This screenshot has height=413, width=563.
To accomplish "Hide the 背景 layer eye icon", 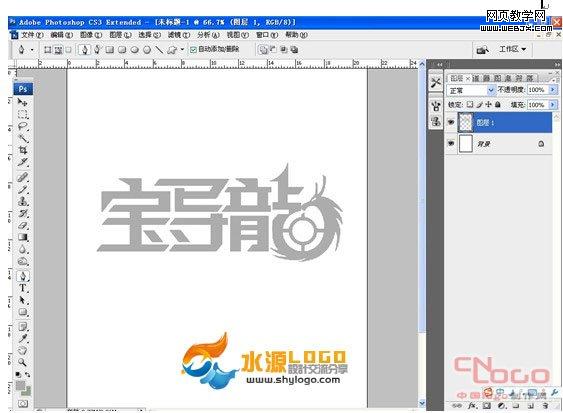I will [x=451, y=144].
